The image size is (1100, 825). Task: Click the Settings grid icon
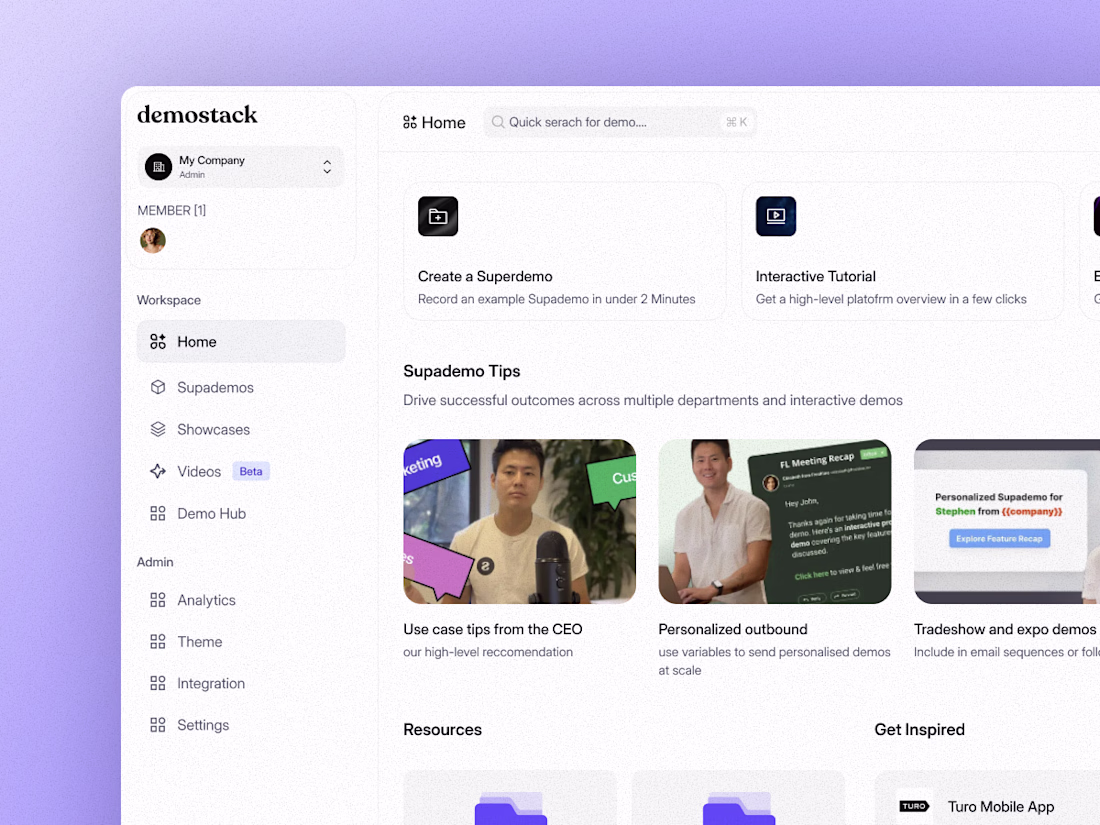(x=158, y=725)
